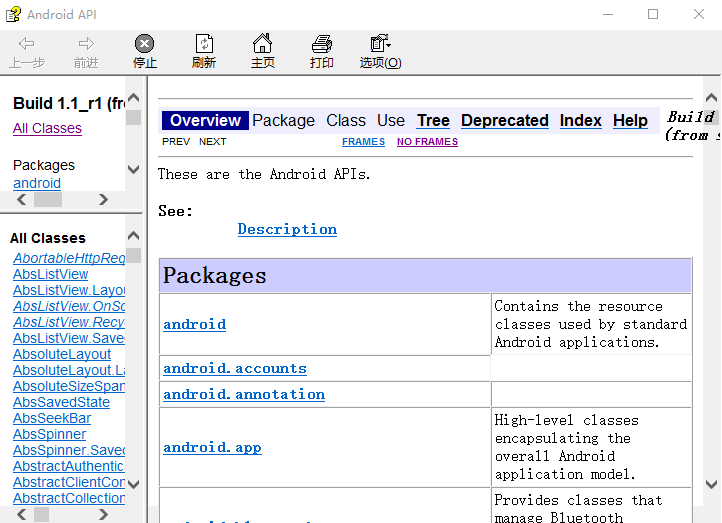Viewport: 722px width, 523px height.
Task: Open the android.accounts package link
Action: (235, 368)
